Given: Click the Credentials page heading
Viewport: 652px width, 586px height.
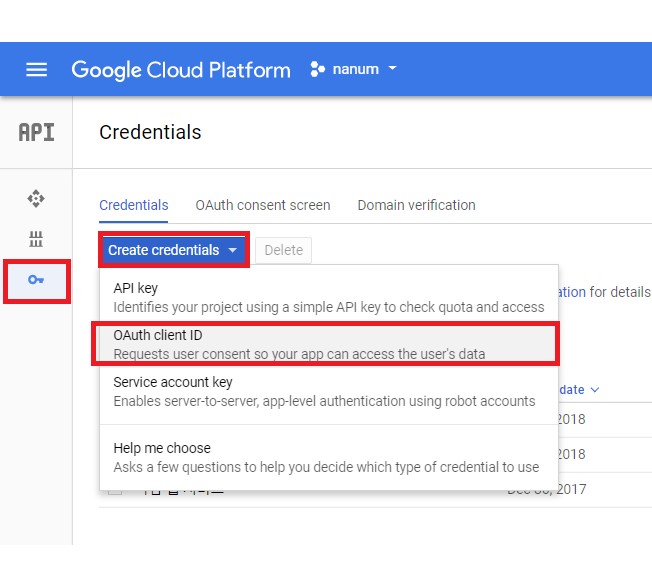Looking at the screenshot, I should click(150, 132).
